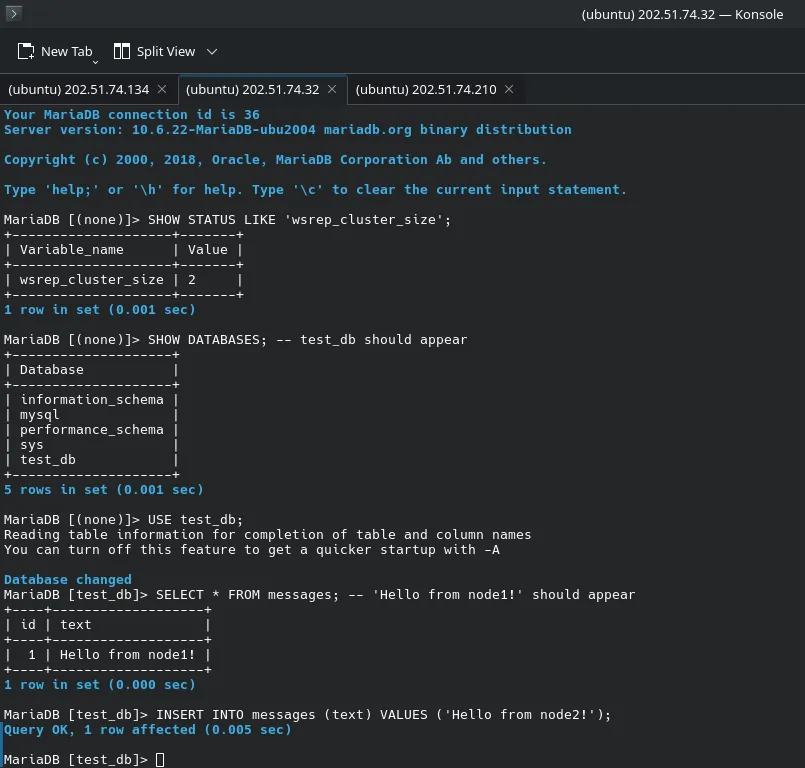The height and width of the screenshot is (768, 805).
Task: Click the Konsole window menu icon
Action: tap(14, 14)
